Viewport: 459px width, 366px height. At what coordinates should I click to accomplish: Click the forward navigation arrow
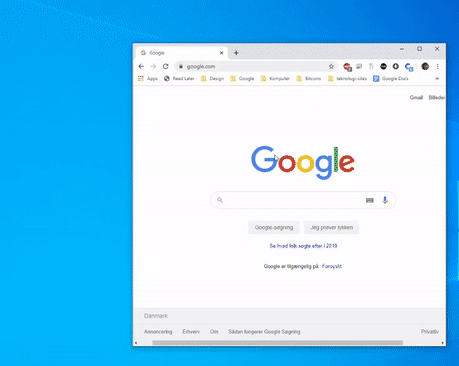[153, 66]
